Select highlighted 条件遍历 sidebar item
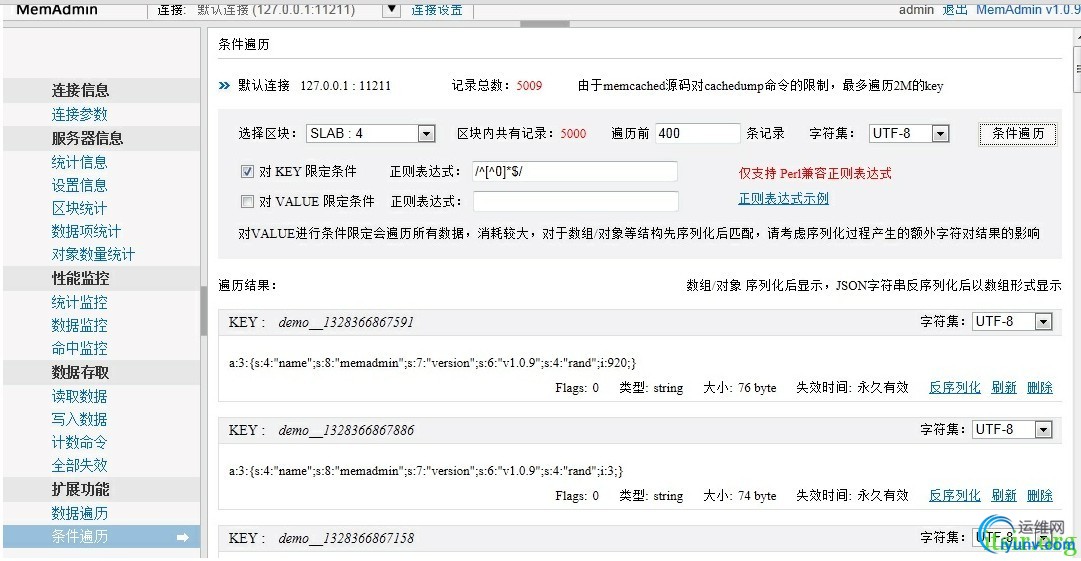 tap(101, 536)
